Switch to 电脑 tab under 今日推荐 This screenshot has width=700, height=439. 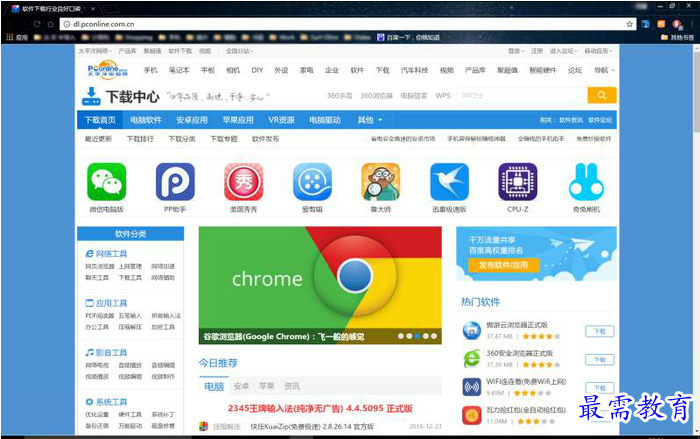(214, 386)
